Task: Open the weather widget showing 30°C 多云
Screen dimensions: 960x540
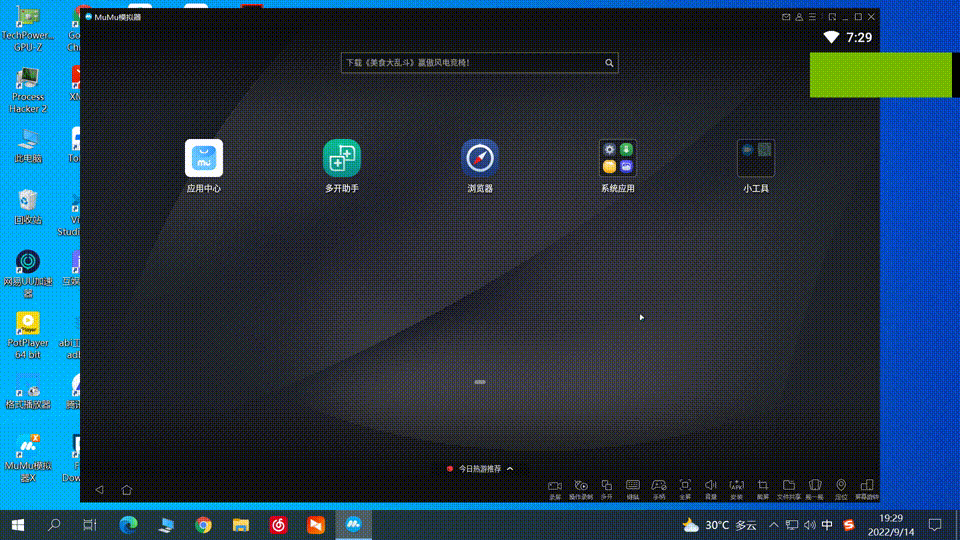Action: (719, 525)
